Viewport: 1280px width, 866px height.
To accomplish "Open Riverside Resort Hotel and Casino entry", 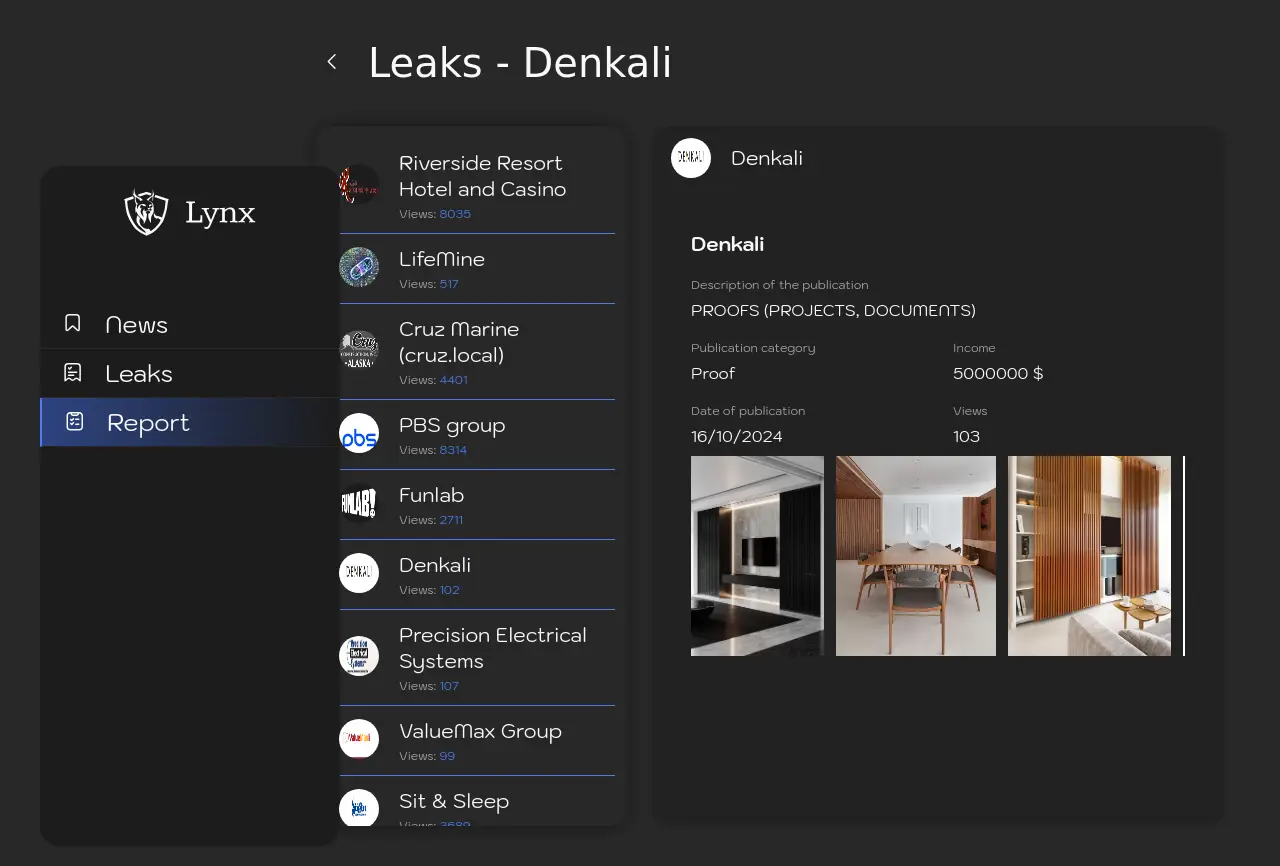I will tap(482, 176).
